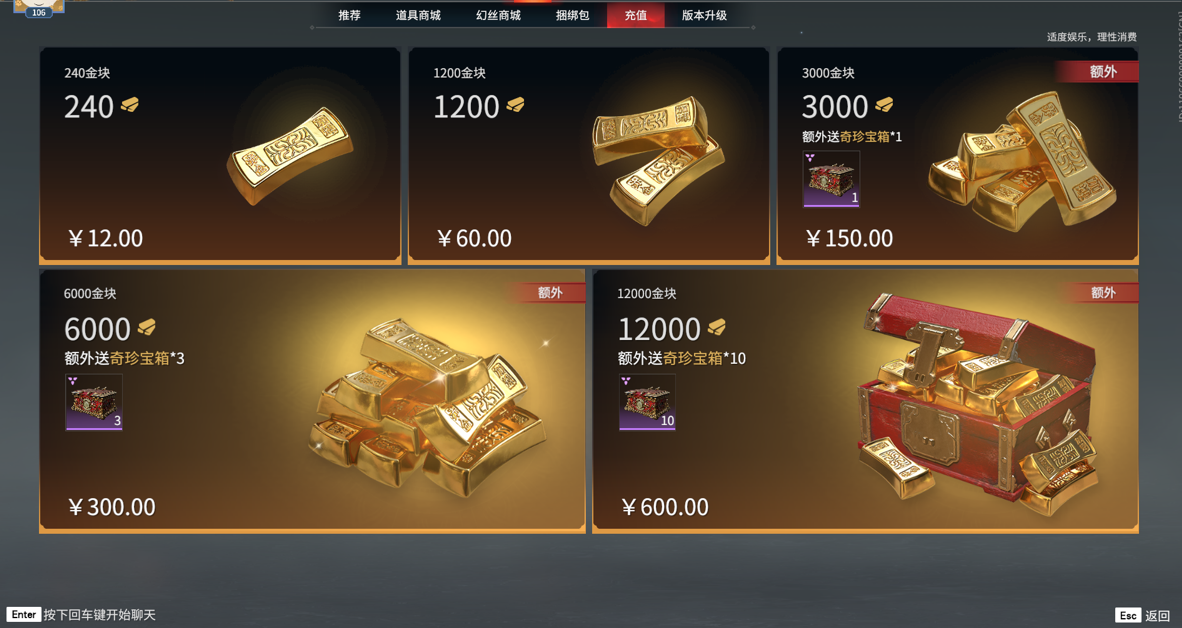
Task: Select the ¥150.00 price on 3000金块 card
Action: 850,238
